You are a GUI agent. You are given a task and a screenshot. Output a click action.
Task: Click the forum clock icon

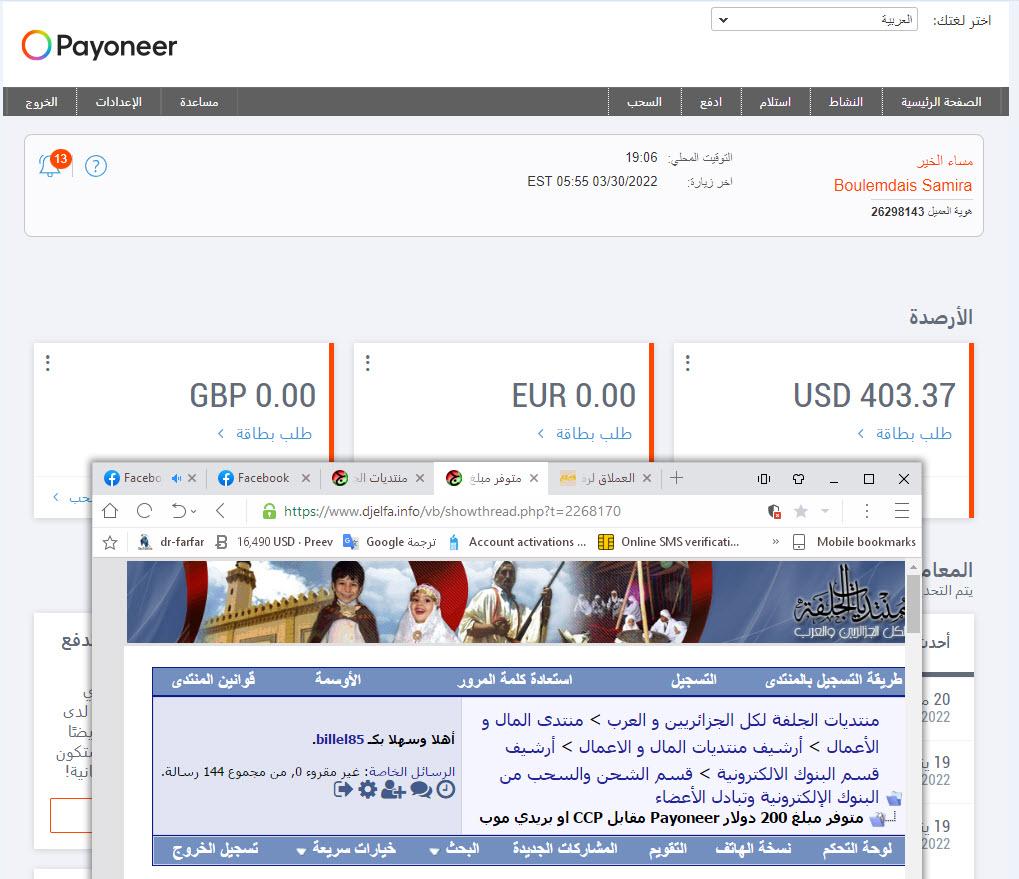tap(446, 790)
